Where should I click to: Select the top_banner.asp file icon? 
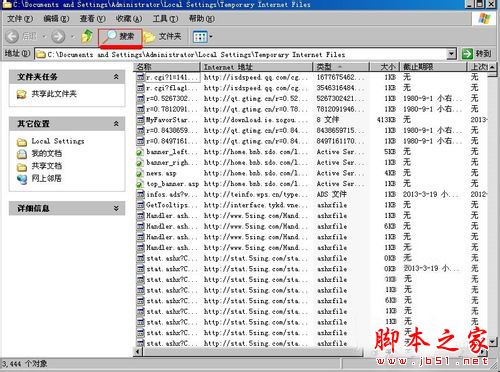140,184
